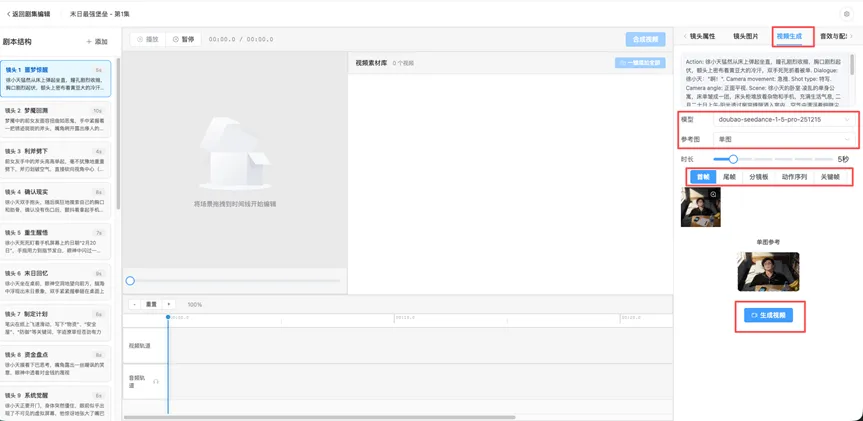Click the left chevron arrow before 镜头属性 tab
The width and height of the screenshot is (863, 421).
[x=685, y=36]
